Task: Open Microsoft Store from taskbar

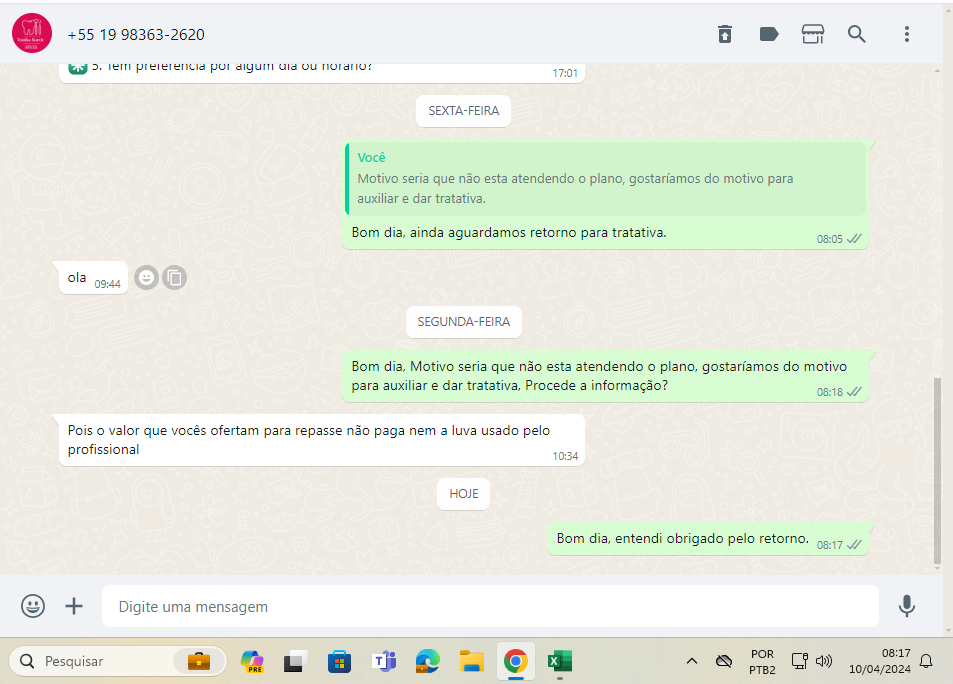Action: 339,661
